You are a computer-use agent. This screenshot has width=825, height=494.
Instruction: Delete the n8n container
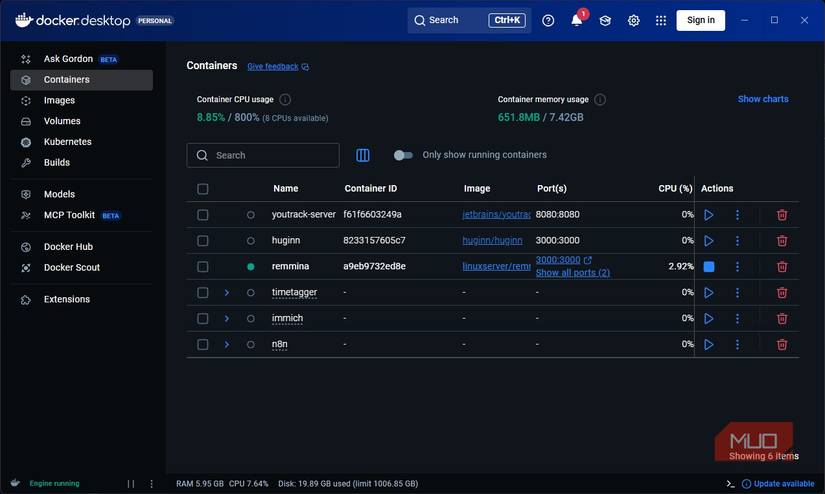tap(782, 345)
